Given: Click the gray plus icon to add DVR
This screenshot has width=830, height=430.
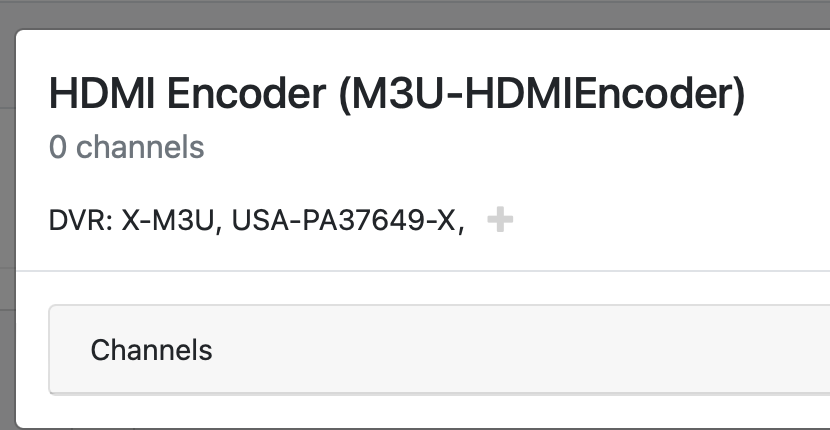Looking at the screenshot, I should pos(499,220).
